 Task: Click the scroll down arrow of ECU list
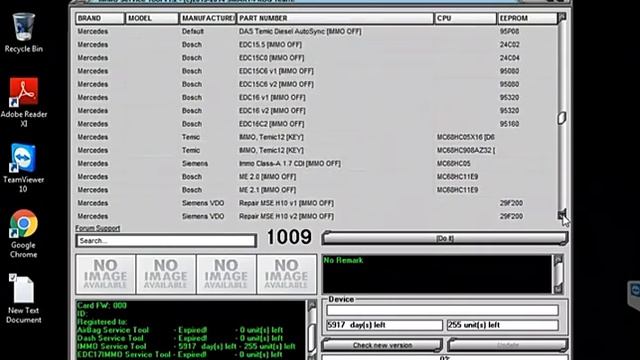(562, 214)
